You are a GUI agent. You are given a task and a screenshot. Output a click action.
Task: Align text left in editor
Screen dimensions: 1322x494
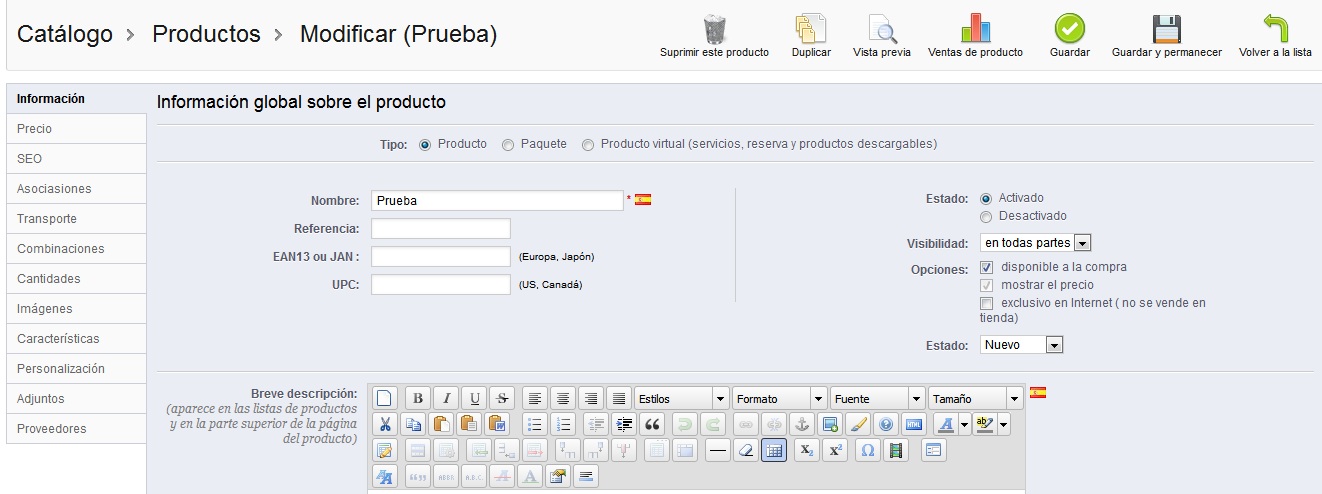[535, 398]
